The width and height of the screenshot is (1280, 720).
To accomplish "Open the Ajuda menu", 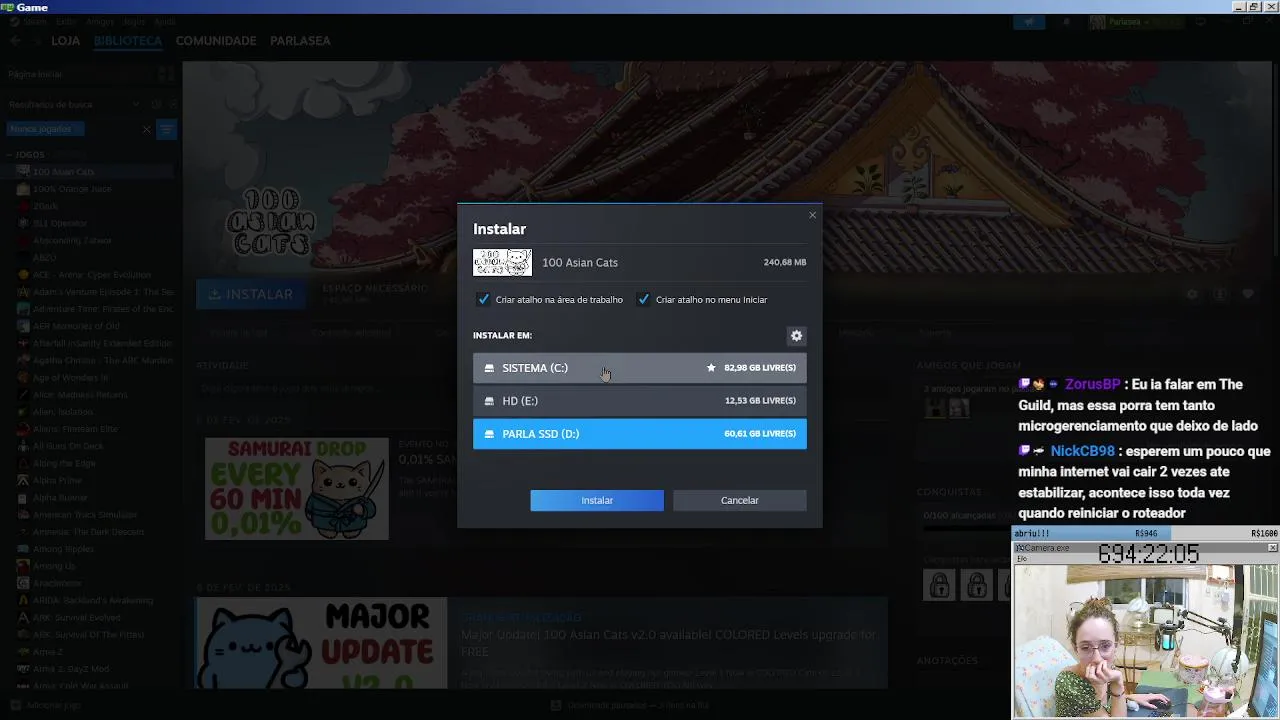I will (165, 21).
